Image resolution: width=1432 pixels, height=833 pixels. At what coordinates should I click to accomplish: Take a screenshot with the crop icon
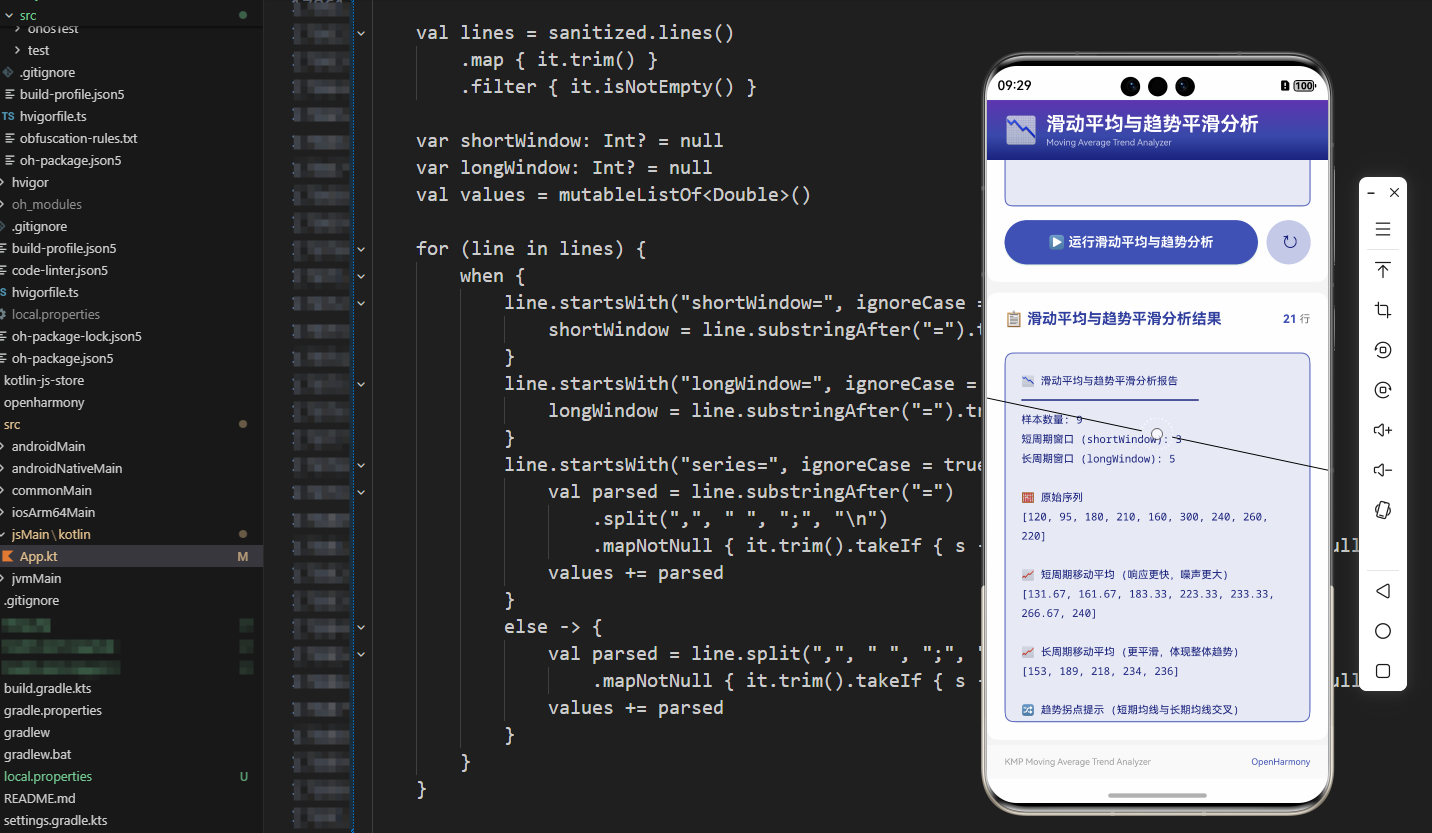tap(1383, 310)
